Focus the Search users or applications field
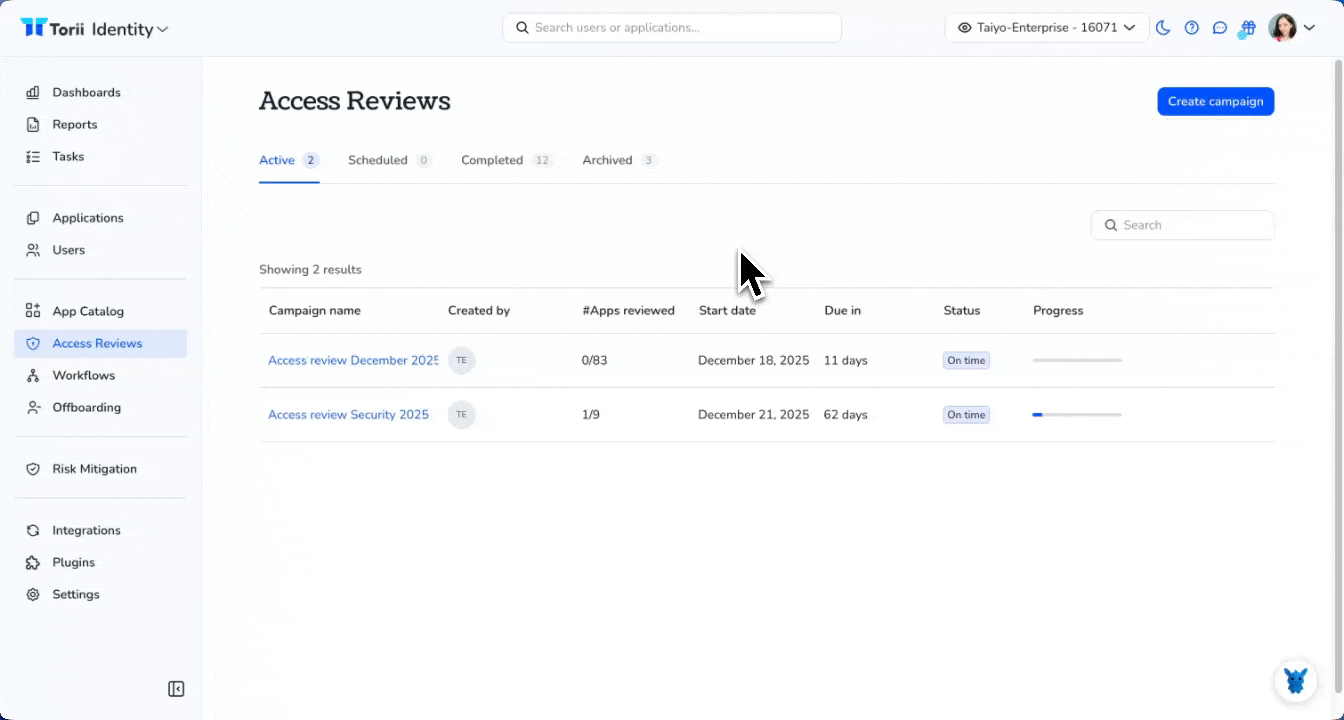The height and width of the screenshot is (720, 1344). pyautogui.click(x=671, y=28)
